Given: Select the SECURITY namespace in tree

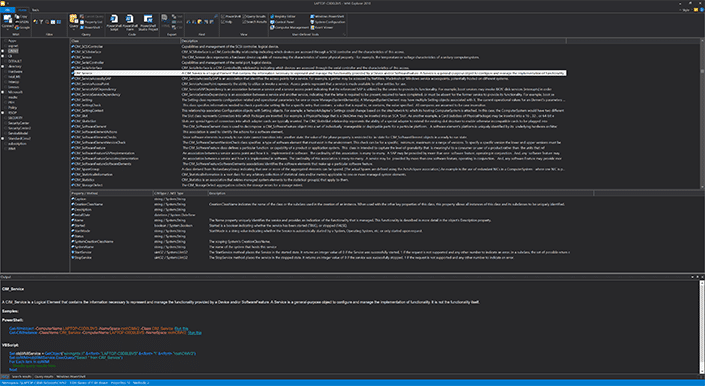Looking at the screenshot, I should [15, 118].
